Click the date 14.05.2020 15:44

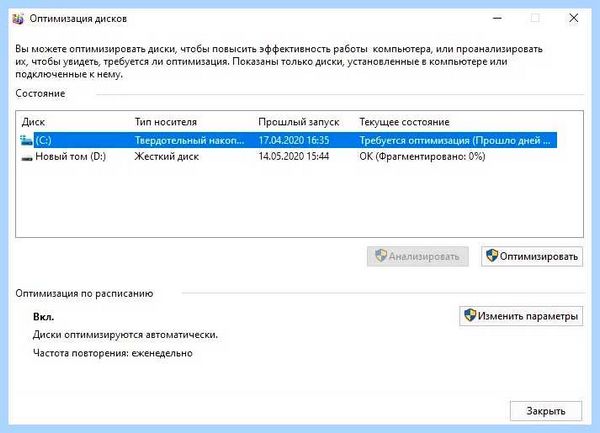pos(294,156)
